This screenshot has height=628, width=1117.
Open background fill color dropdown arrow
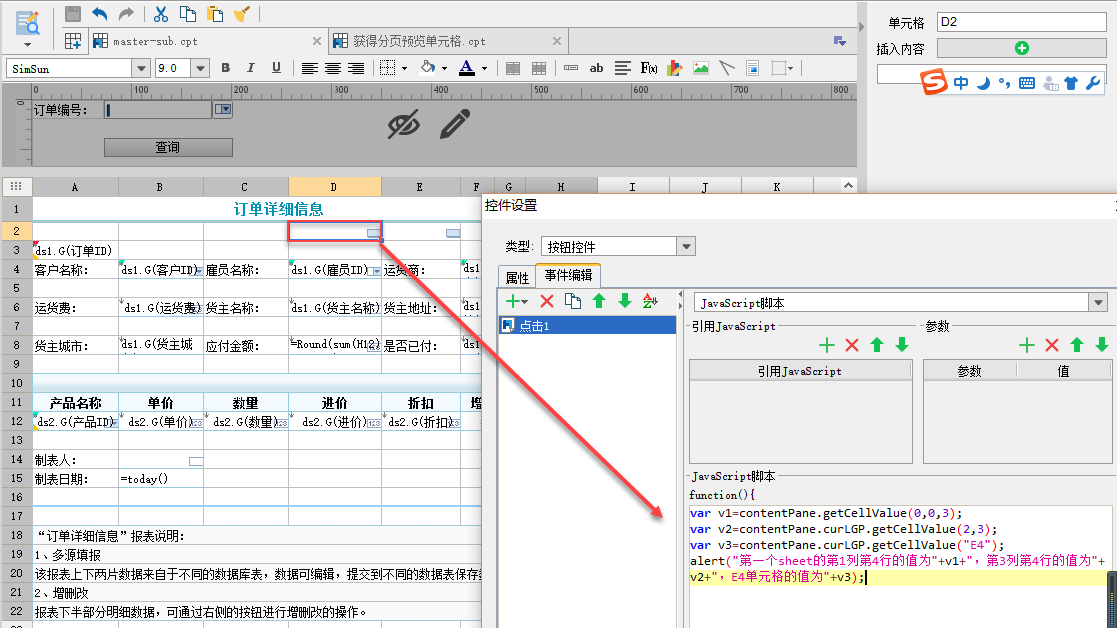coord(445,69)
